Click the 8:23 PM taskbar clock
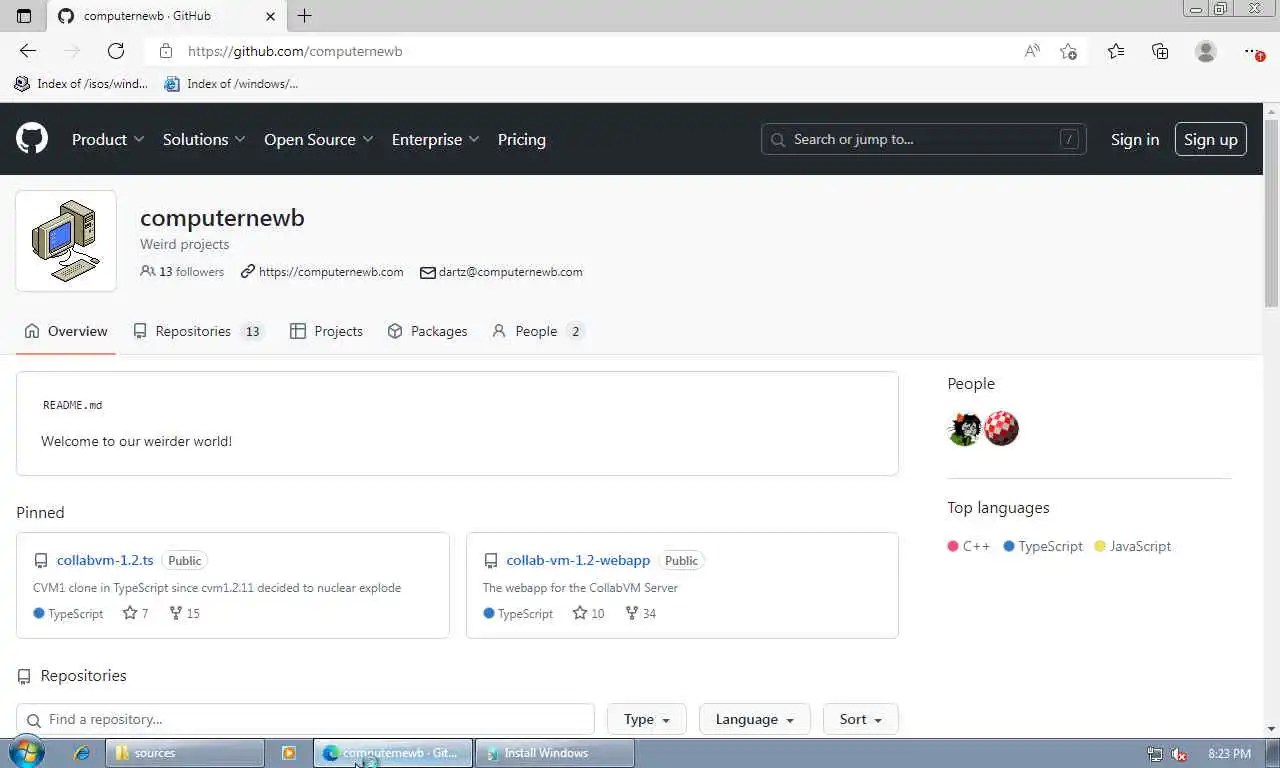 point(1229,754)
